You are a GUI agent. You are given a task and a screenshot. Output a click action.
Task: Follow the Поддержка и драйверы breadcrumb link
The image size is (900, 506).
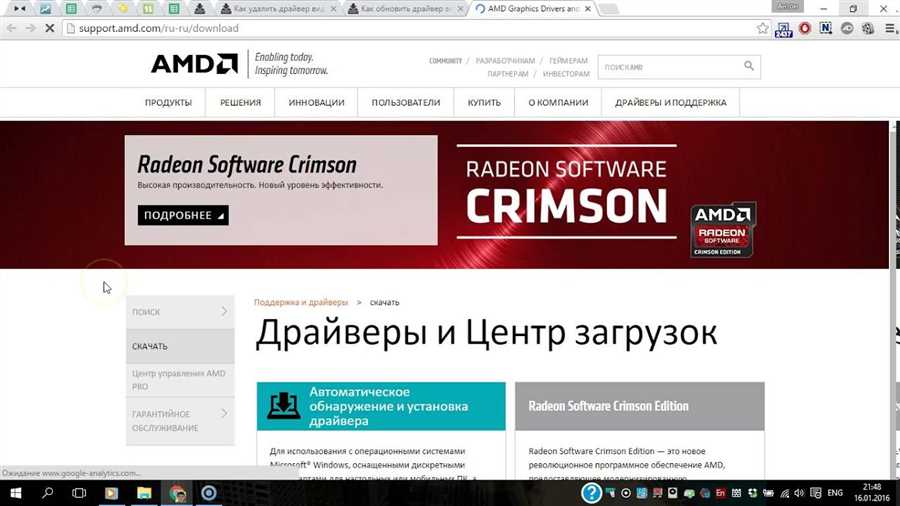[x=301, y=302]
